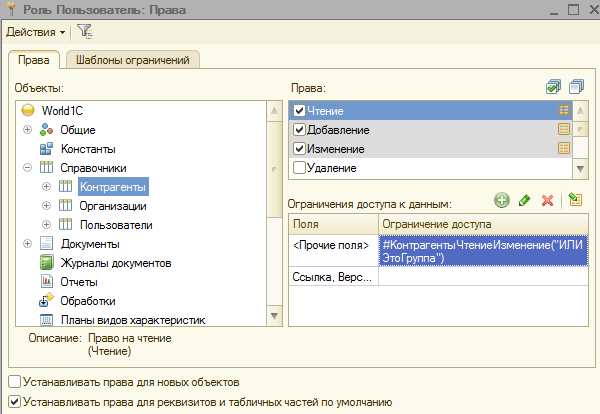Select Журналы документов in the tree
Viewport: 600px width, 414px height.
point(115,263)
